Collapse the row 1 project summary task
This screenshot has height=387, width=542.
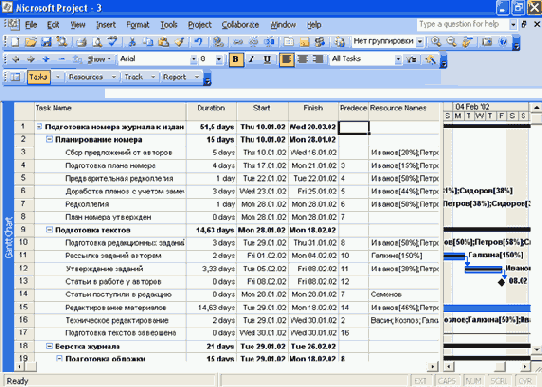tap(39, 127)
